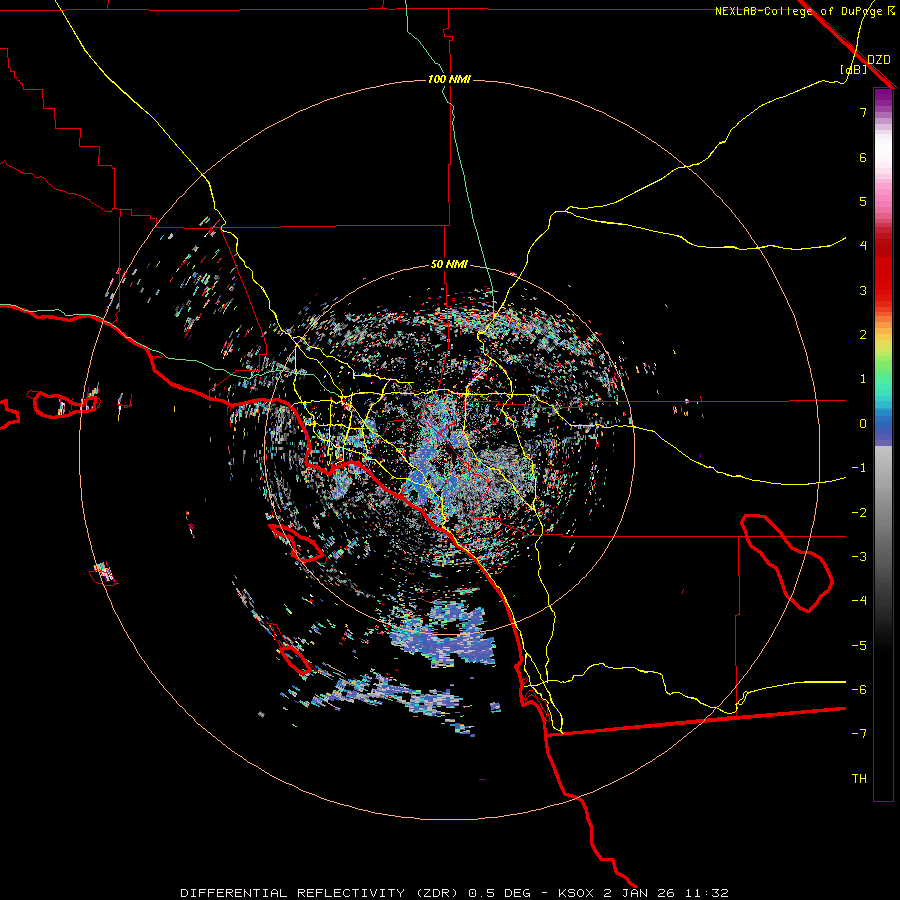This screenshot has height=900, width=900.
Task: Click the TH threshold label on scale
Action: [859, 779]
